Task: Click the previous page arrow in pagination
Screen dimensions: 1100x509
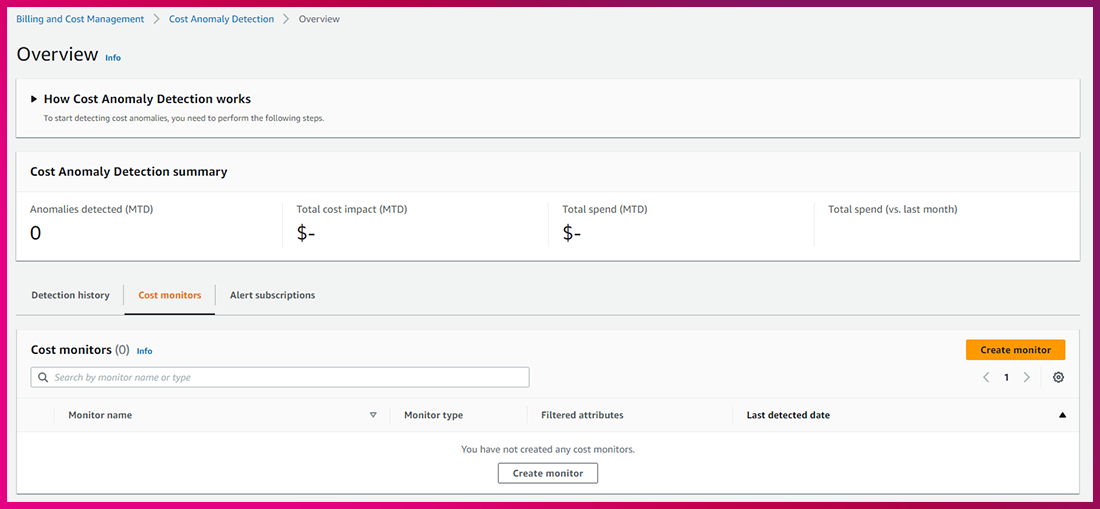Action: pos(986,377)
